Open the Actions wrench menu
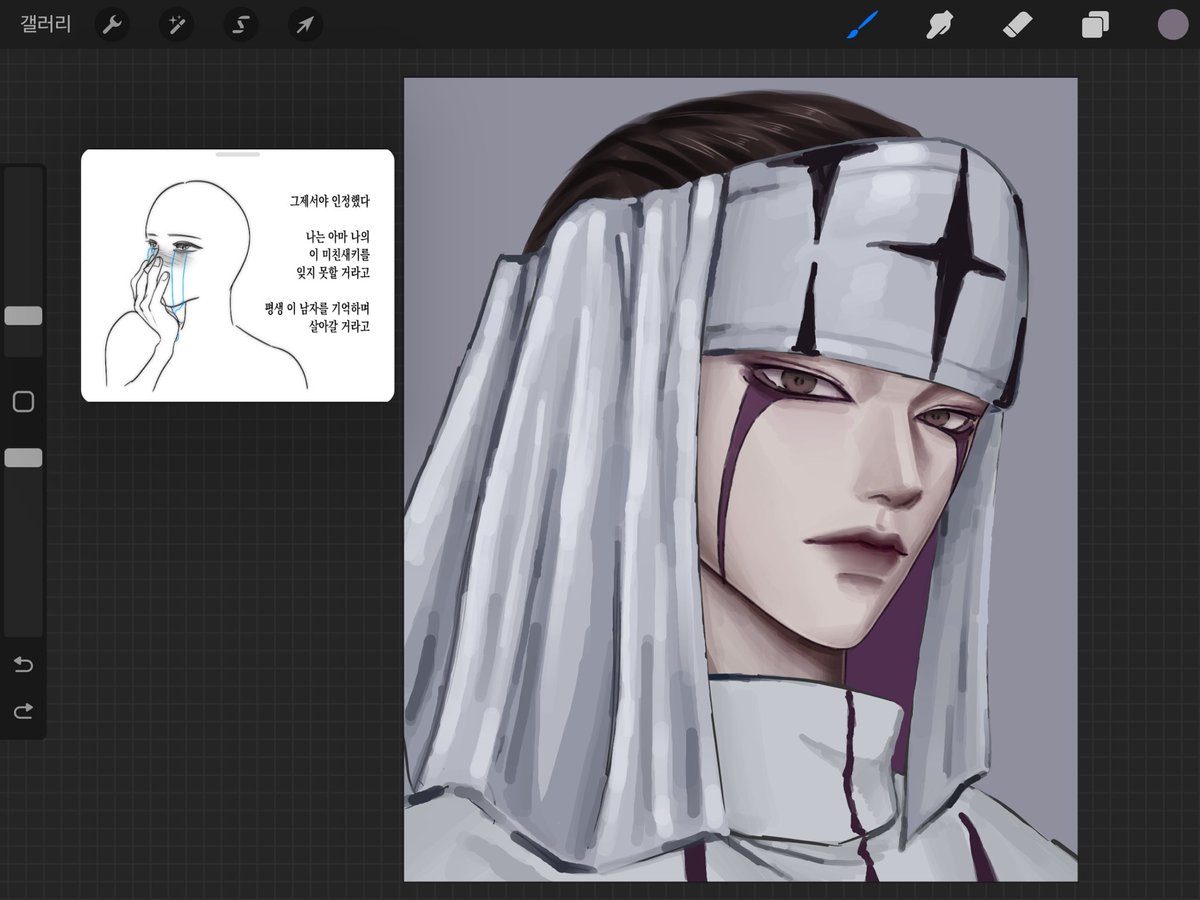 point(112,24)
